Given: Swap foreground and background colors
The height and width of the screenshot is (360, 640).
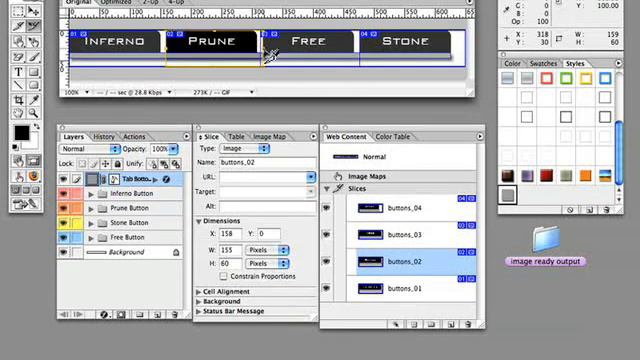Looking at the screenshot, I should coord(36,127).
